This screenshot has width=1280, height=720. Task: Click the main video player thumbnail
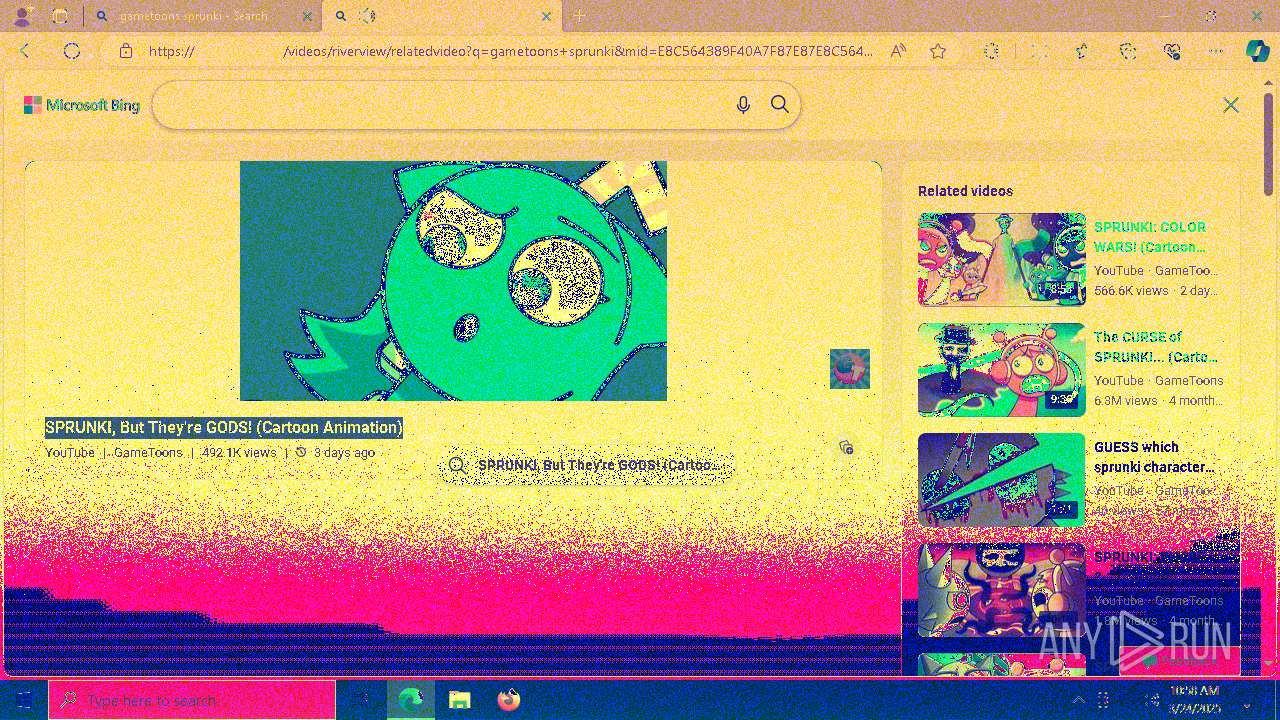453,281
